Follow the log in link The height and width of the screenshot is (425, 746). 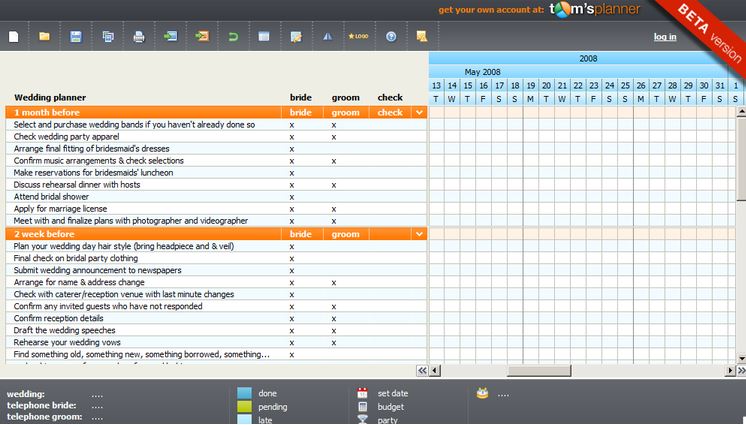(665, 37)
